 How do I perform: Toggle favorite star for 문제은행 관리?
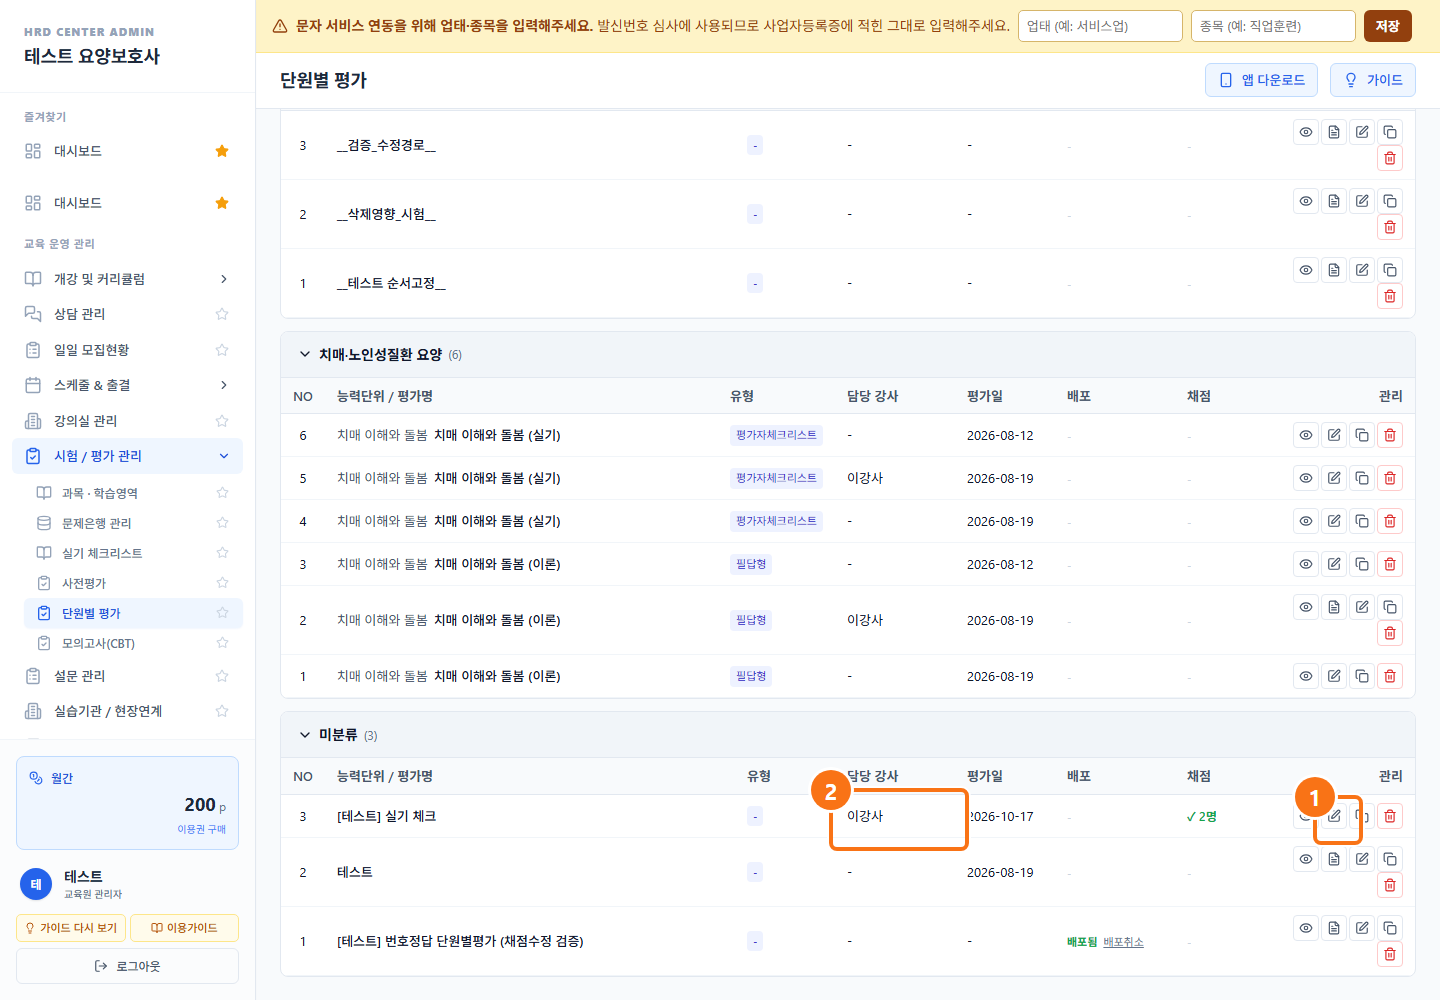coord(222,523)
